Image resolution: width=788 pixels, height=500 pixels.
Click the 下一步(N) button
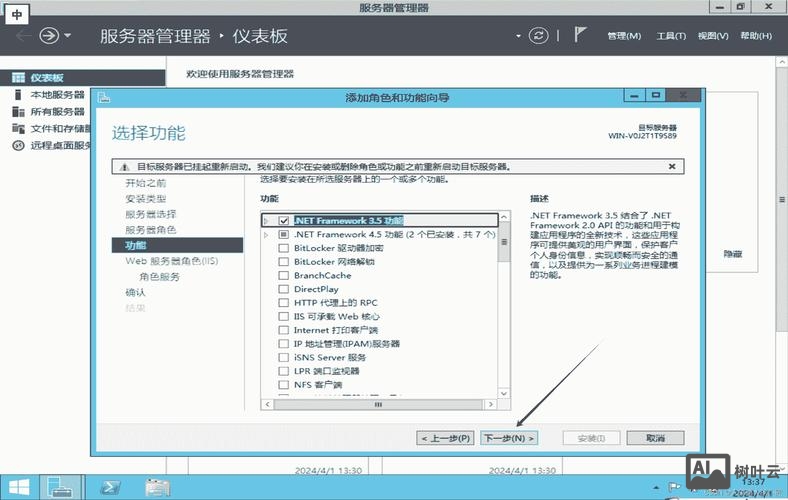(509, 438)
